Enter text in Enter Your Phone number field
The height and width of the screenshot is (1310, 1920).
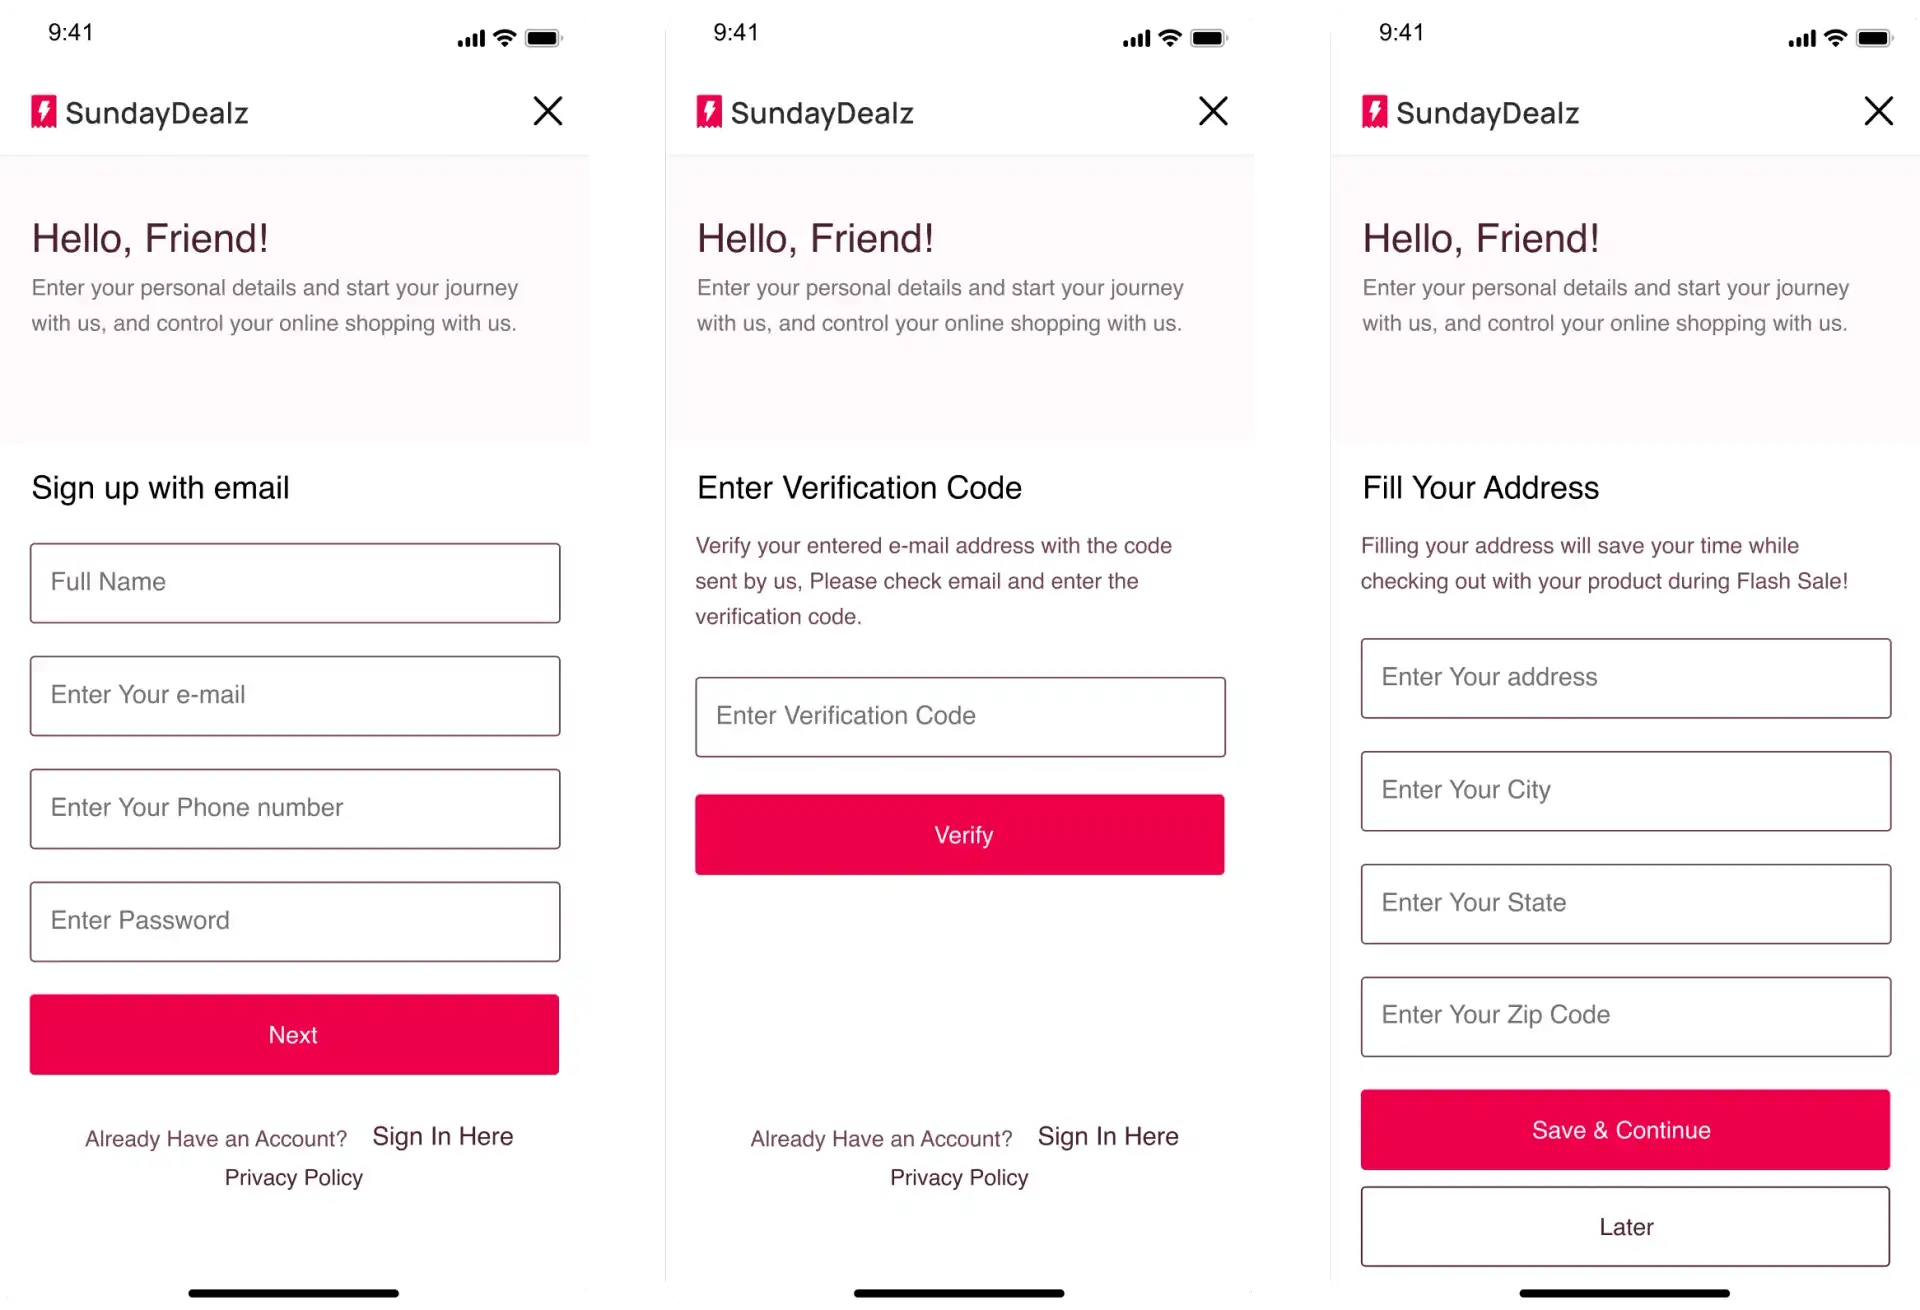click(293, 807)
